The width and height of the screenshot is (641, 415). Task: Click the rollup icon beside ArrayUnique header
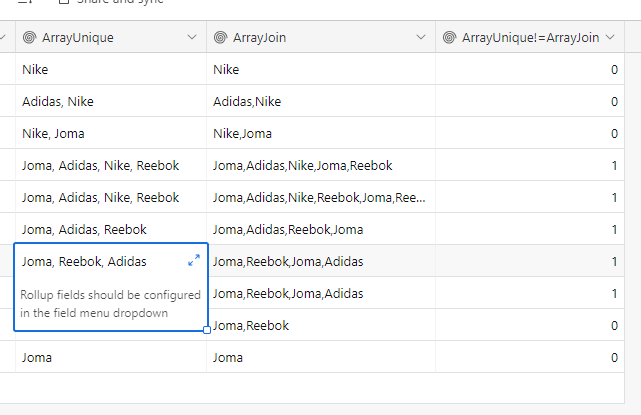click(29, 37)
